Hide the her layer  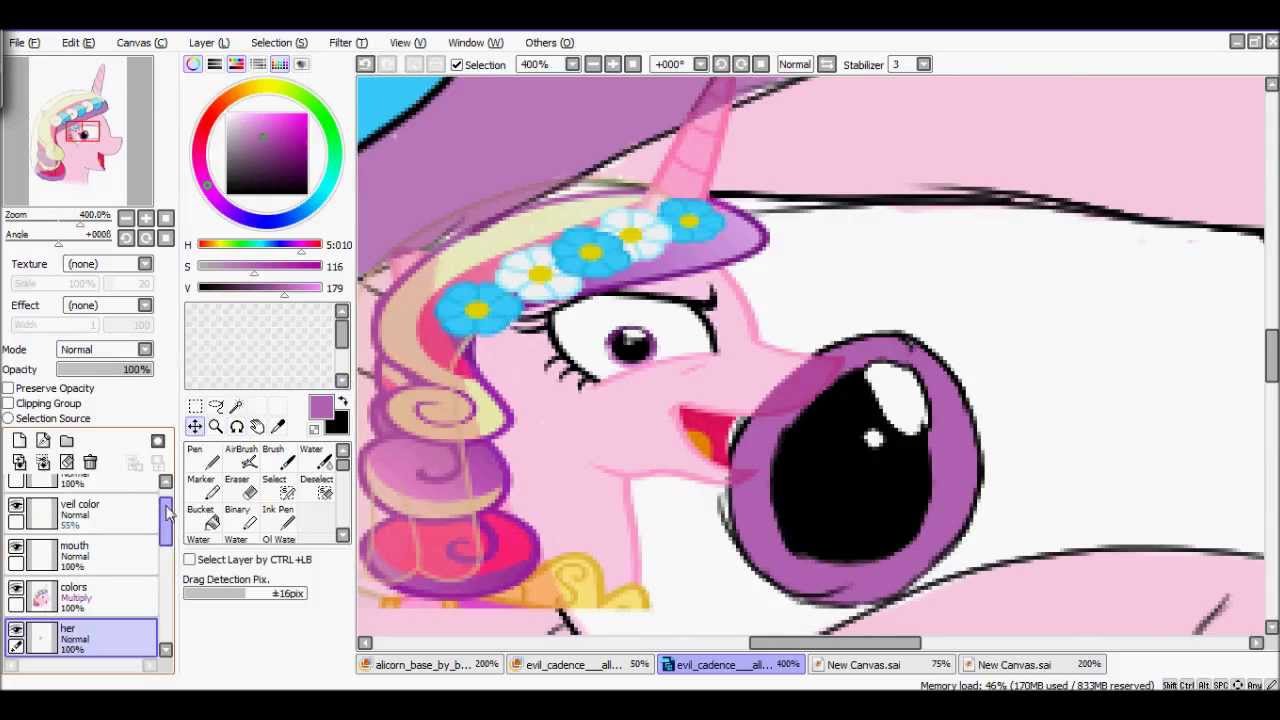(16, 630)
